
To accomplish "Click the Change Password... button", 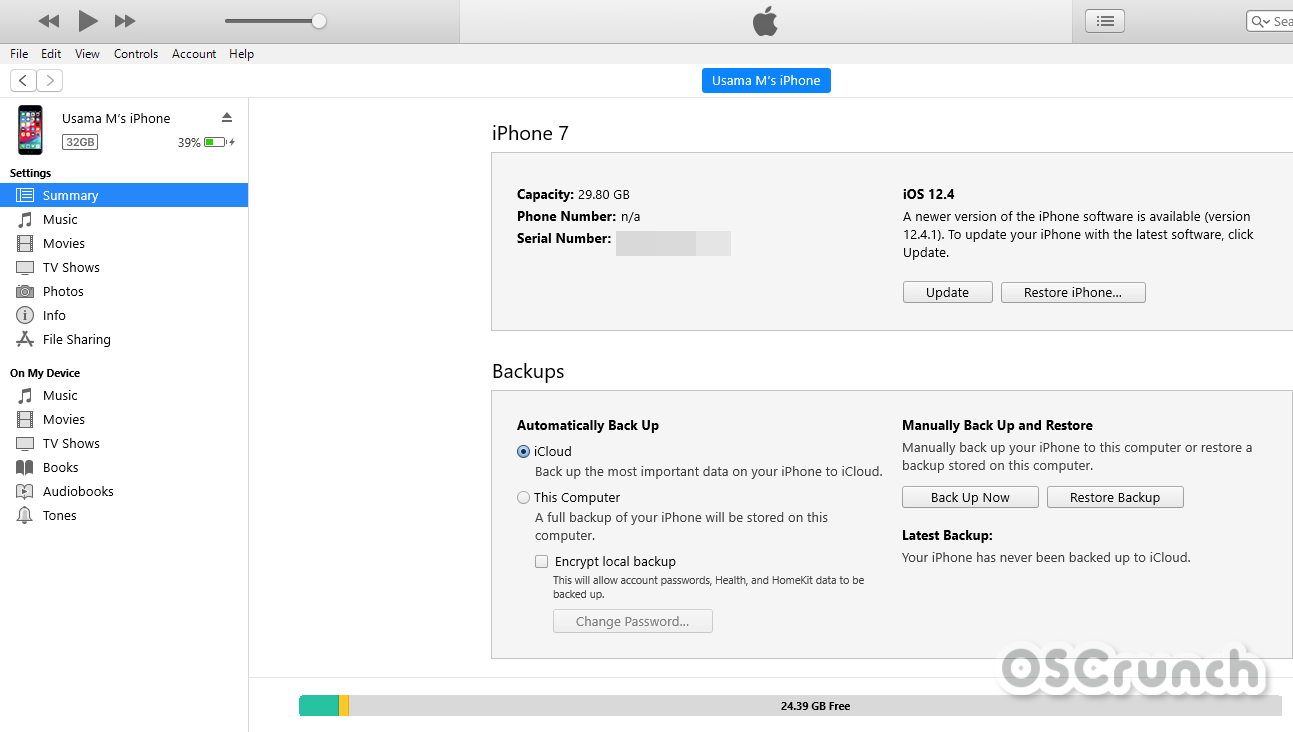I will pyautogui.click(x=633, y=621).
